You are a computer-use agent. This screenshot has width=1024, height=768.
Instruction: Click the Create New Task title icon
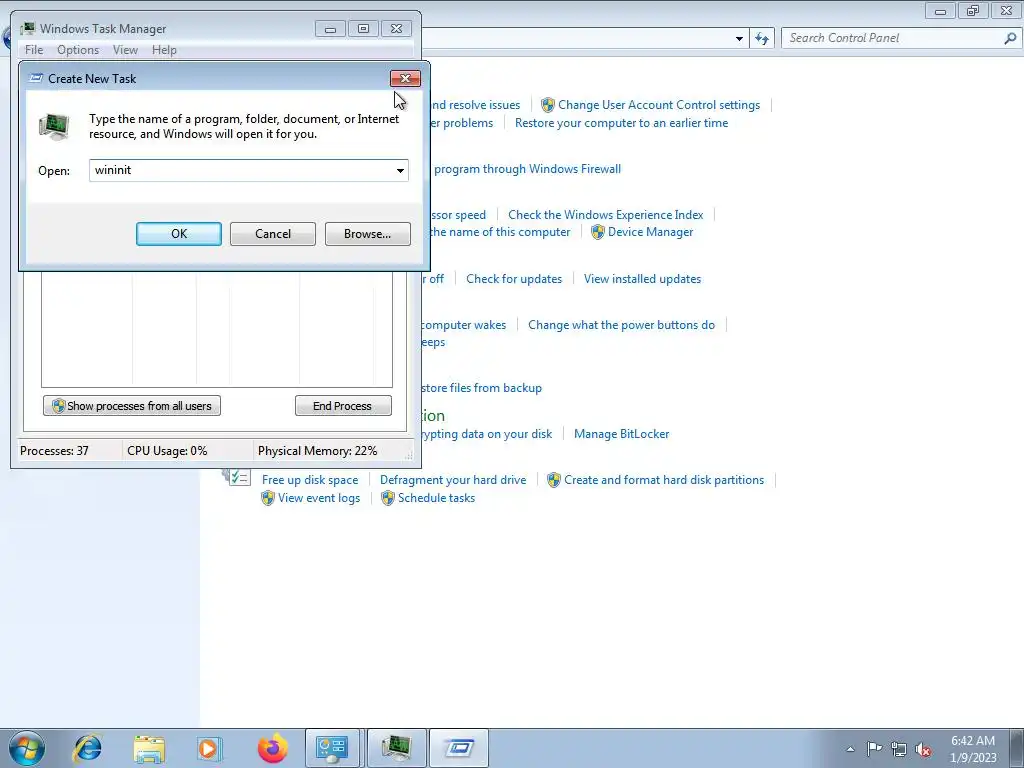tap(37, 78)
